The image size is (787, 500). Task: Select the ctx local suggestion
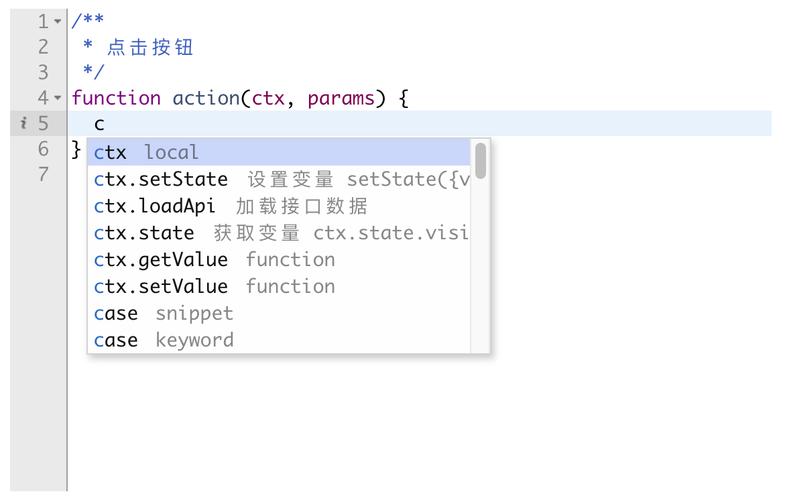tap(279, 152)
